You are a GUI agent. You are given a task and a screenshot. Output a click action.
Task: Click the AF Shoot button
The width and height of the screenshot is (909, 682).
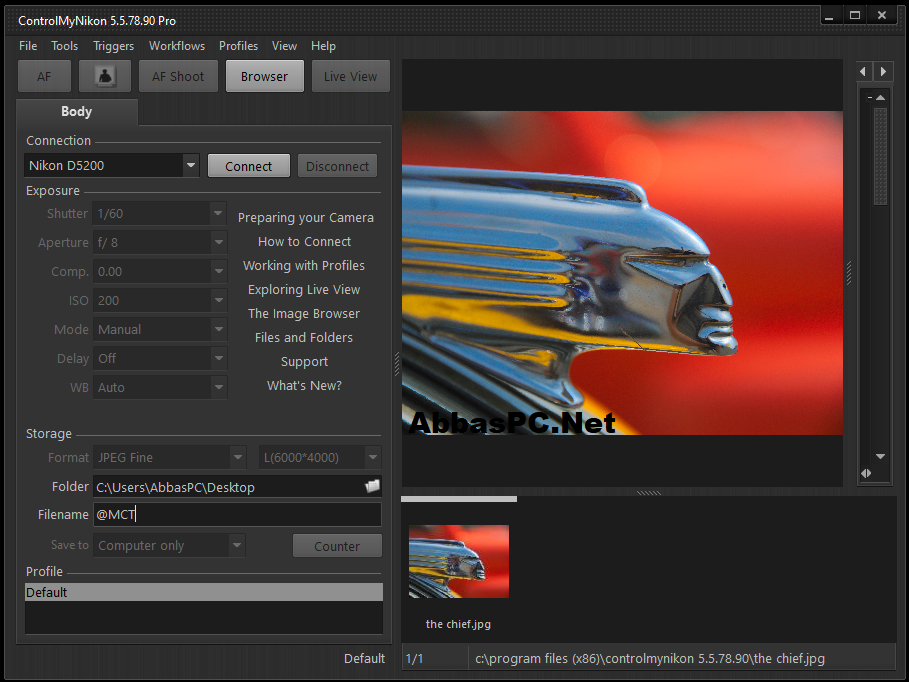pos(178,76)
